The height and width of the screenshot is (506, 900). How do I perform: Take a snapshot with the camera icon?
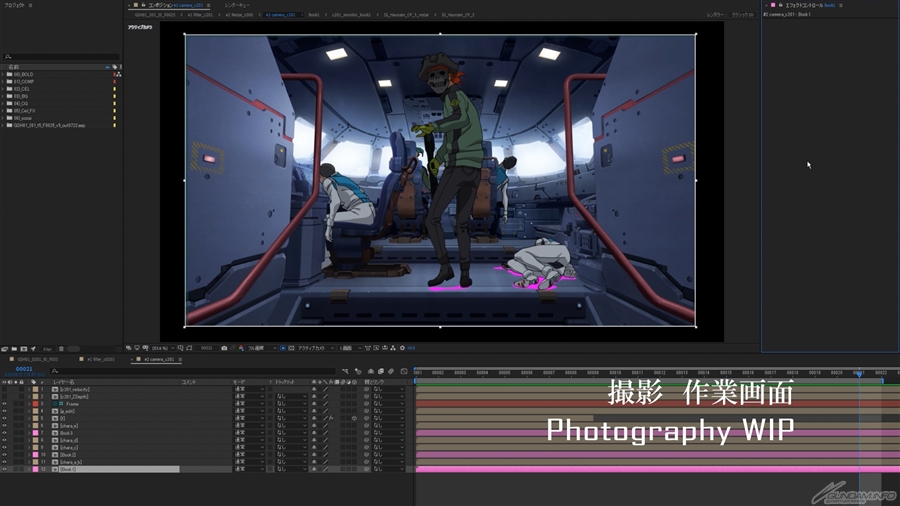pos(224,348)
